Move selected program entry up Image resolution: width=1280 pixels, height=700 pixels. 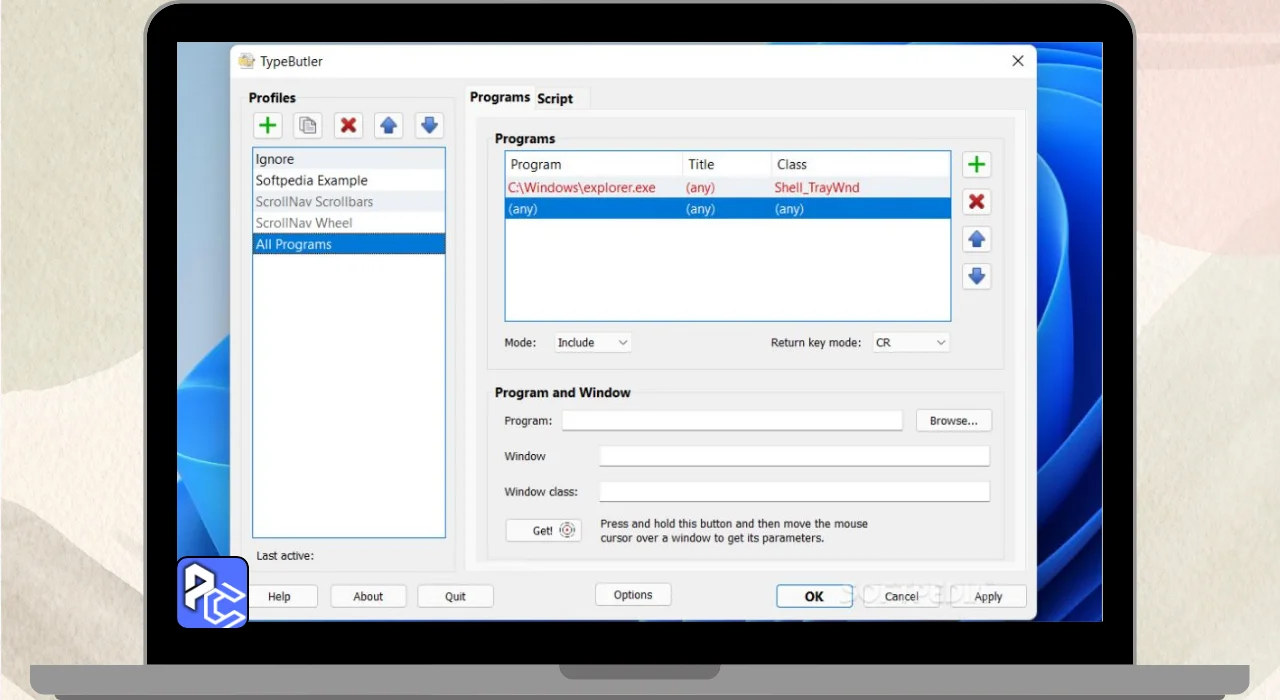pos(977,239)
